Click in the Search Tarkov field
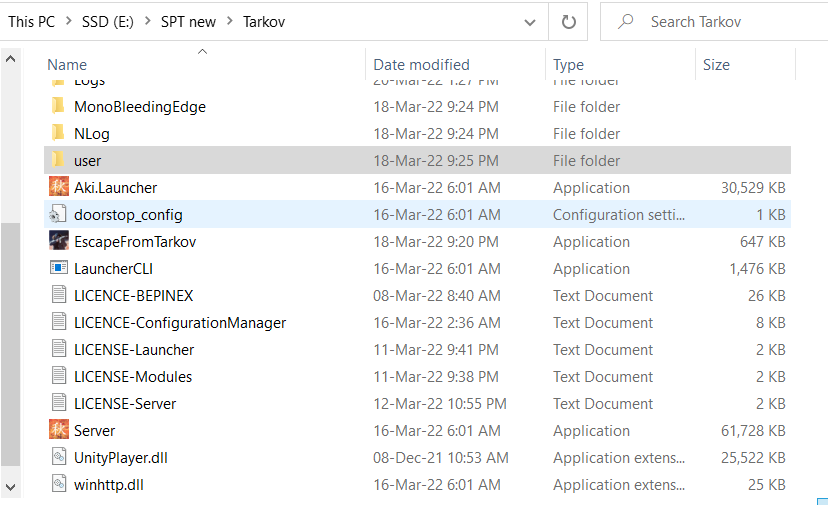The height and width of the screenshot is (505, 828). [714, 22]
